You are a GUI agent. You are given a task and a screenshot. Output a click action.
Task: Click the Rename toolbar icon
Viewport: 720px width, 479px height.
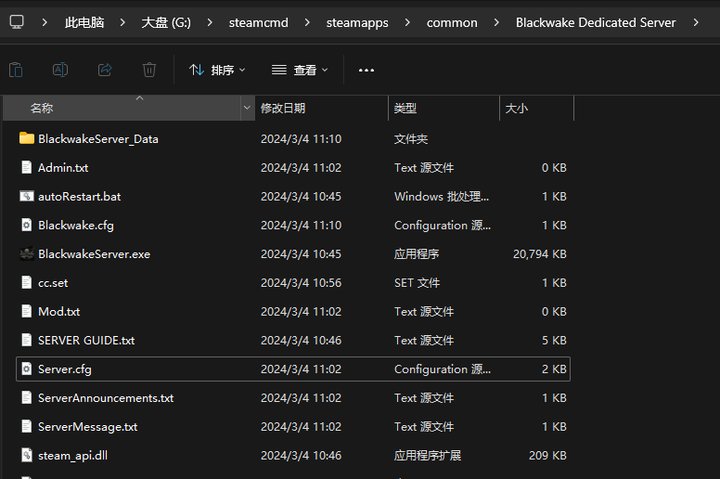click(x=60, y=70)
